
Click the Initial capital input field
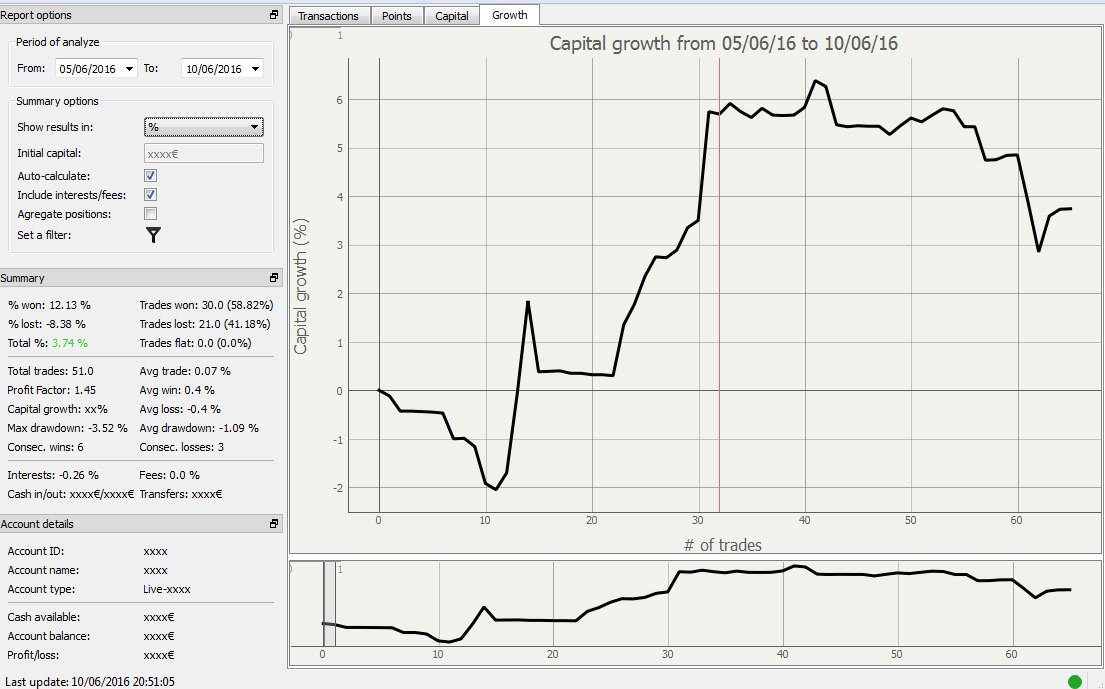tap(204, 153)
